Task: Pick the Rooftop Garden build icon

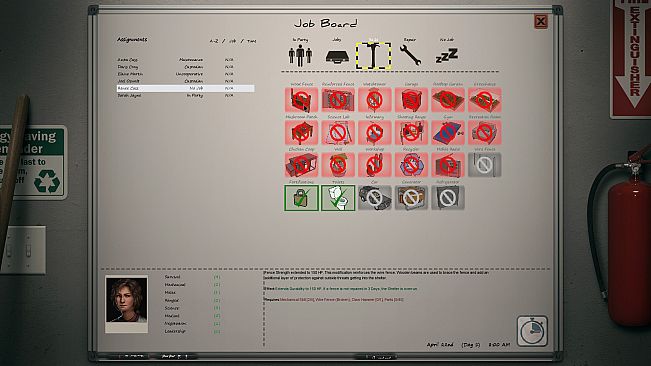Action: coord(448,100)
